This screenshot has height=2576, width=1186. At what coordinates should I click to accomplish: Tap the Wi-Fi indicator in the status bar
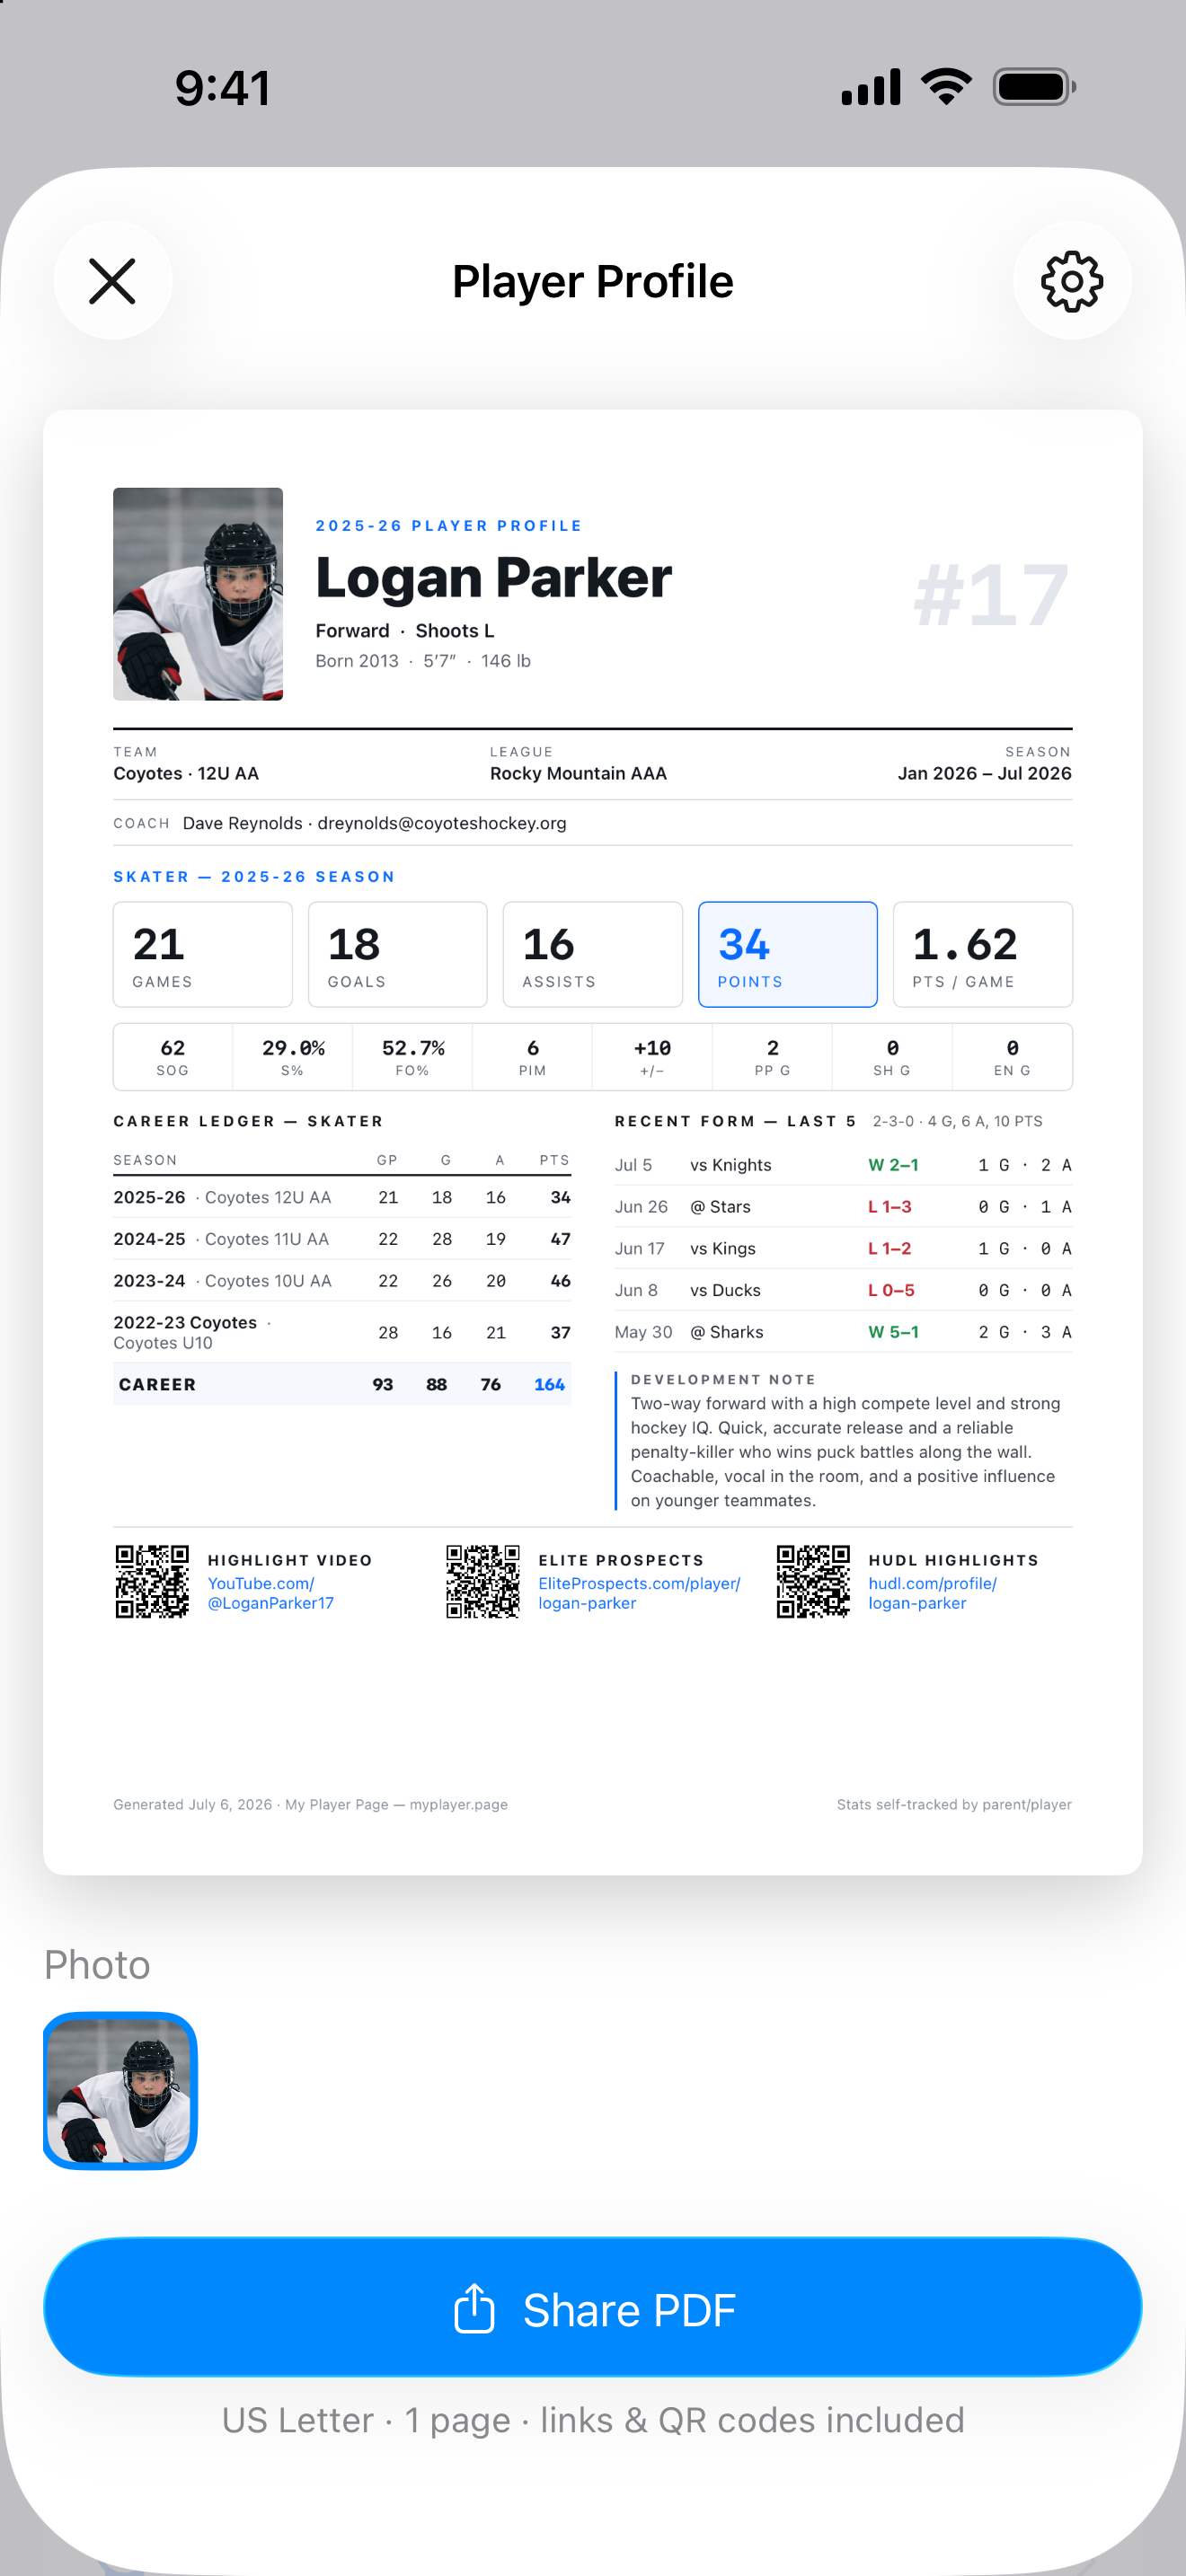point(946,87)
